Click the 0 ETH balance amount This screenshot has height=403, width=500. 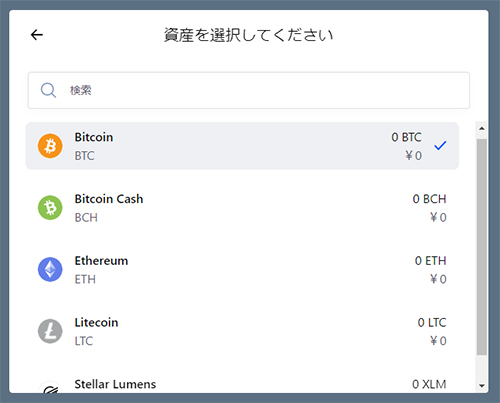click(x=430, y=261)
